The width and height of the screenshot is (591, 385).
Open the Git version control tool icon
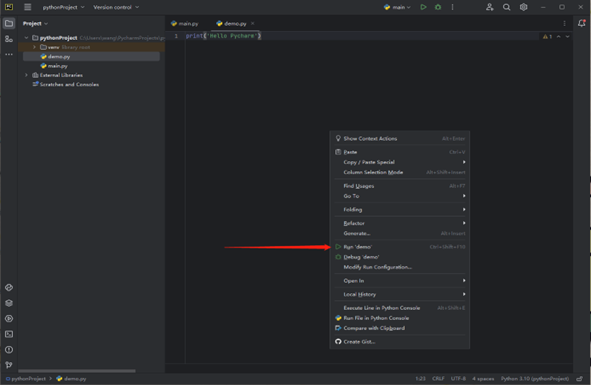(9, 365)
